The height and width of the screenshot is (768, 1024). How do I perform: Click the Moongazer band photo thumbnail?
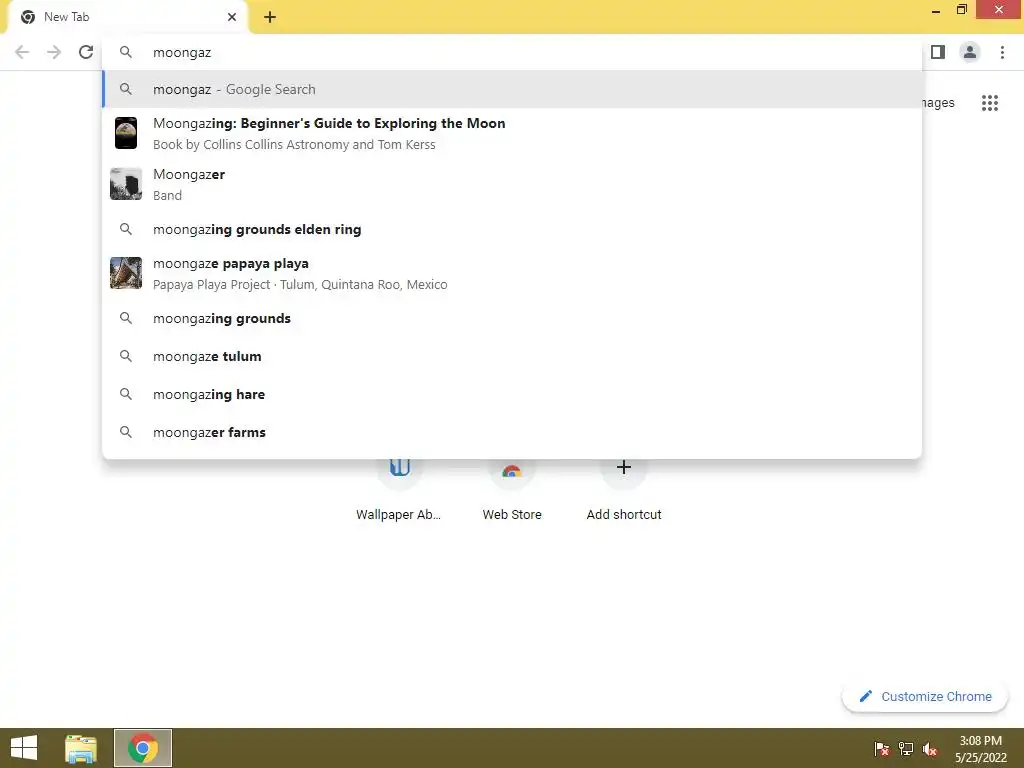coord(126,184)
